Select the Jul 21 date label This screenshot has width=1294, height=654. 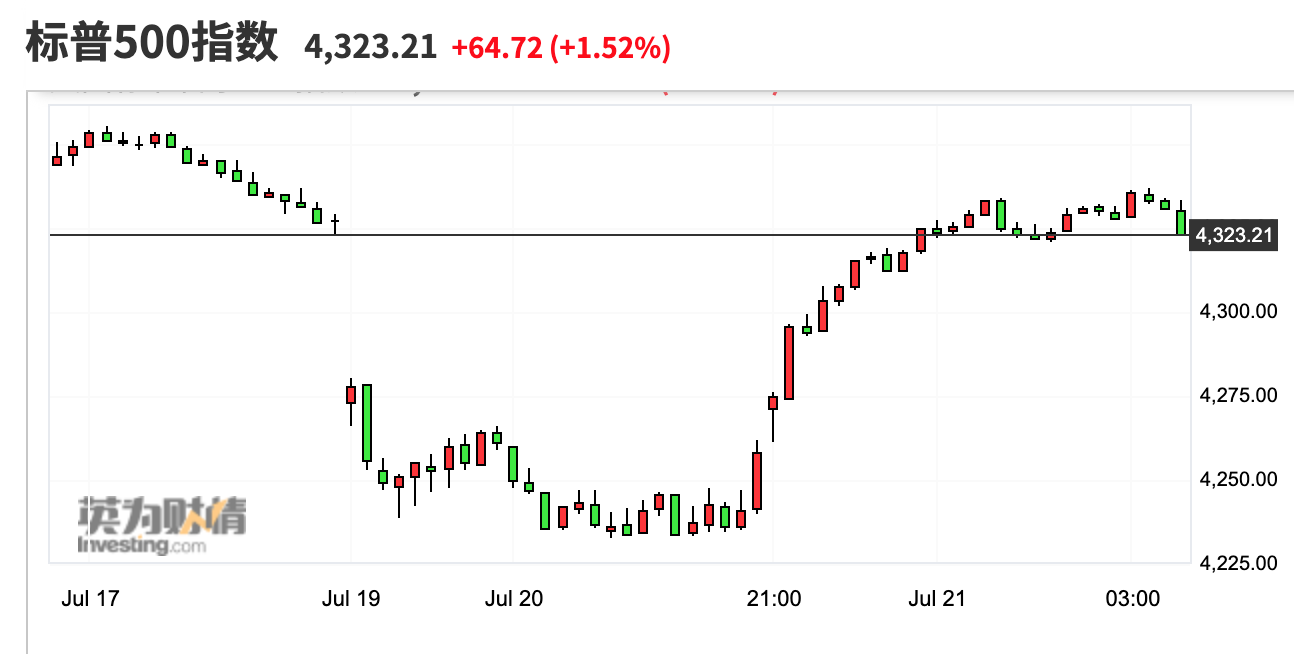(x=936, y=599)
